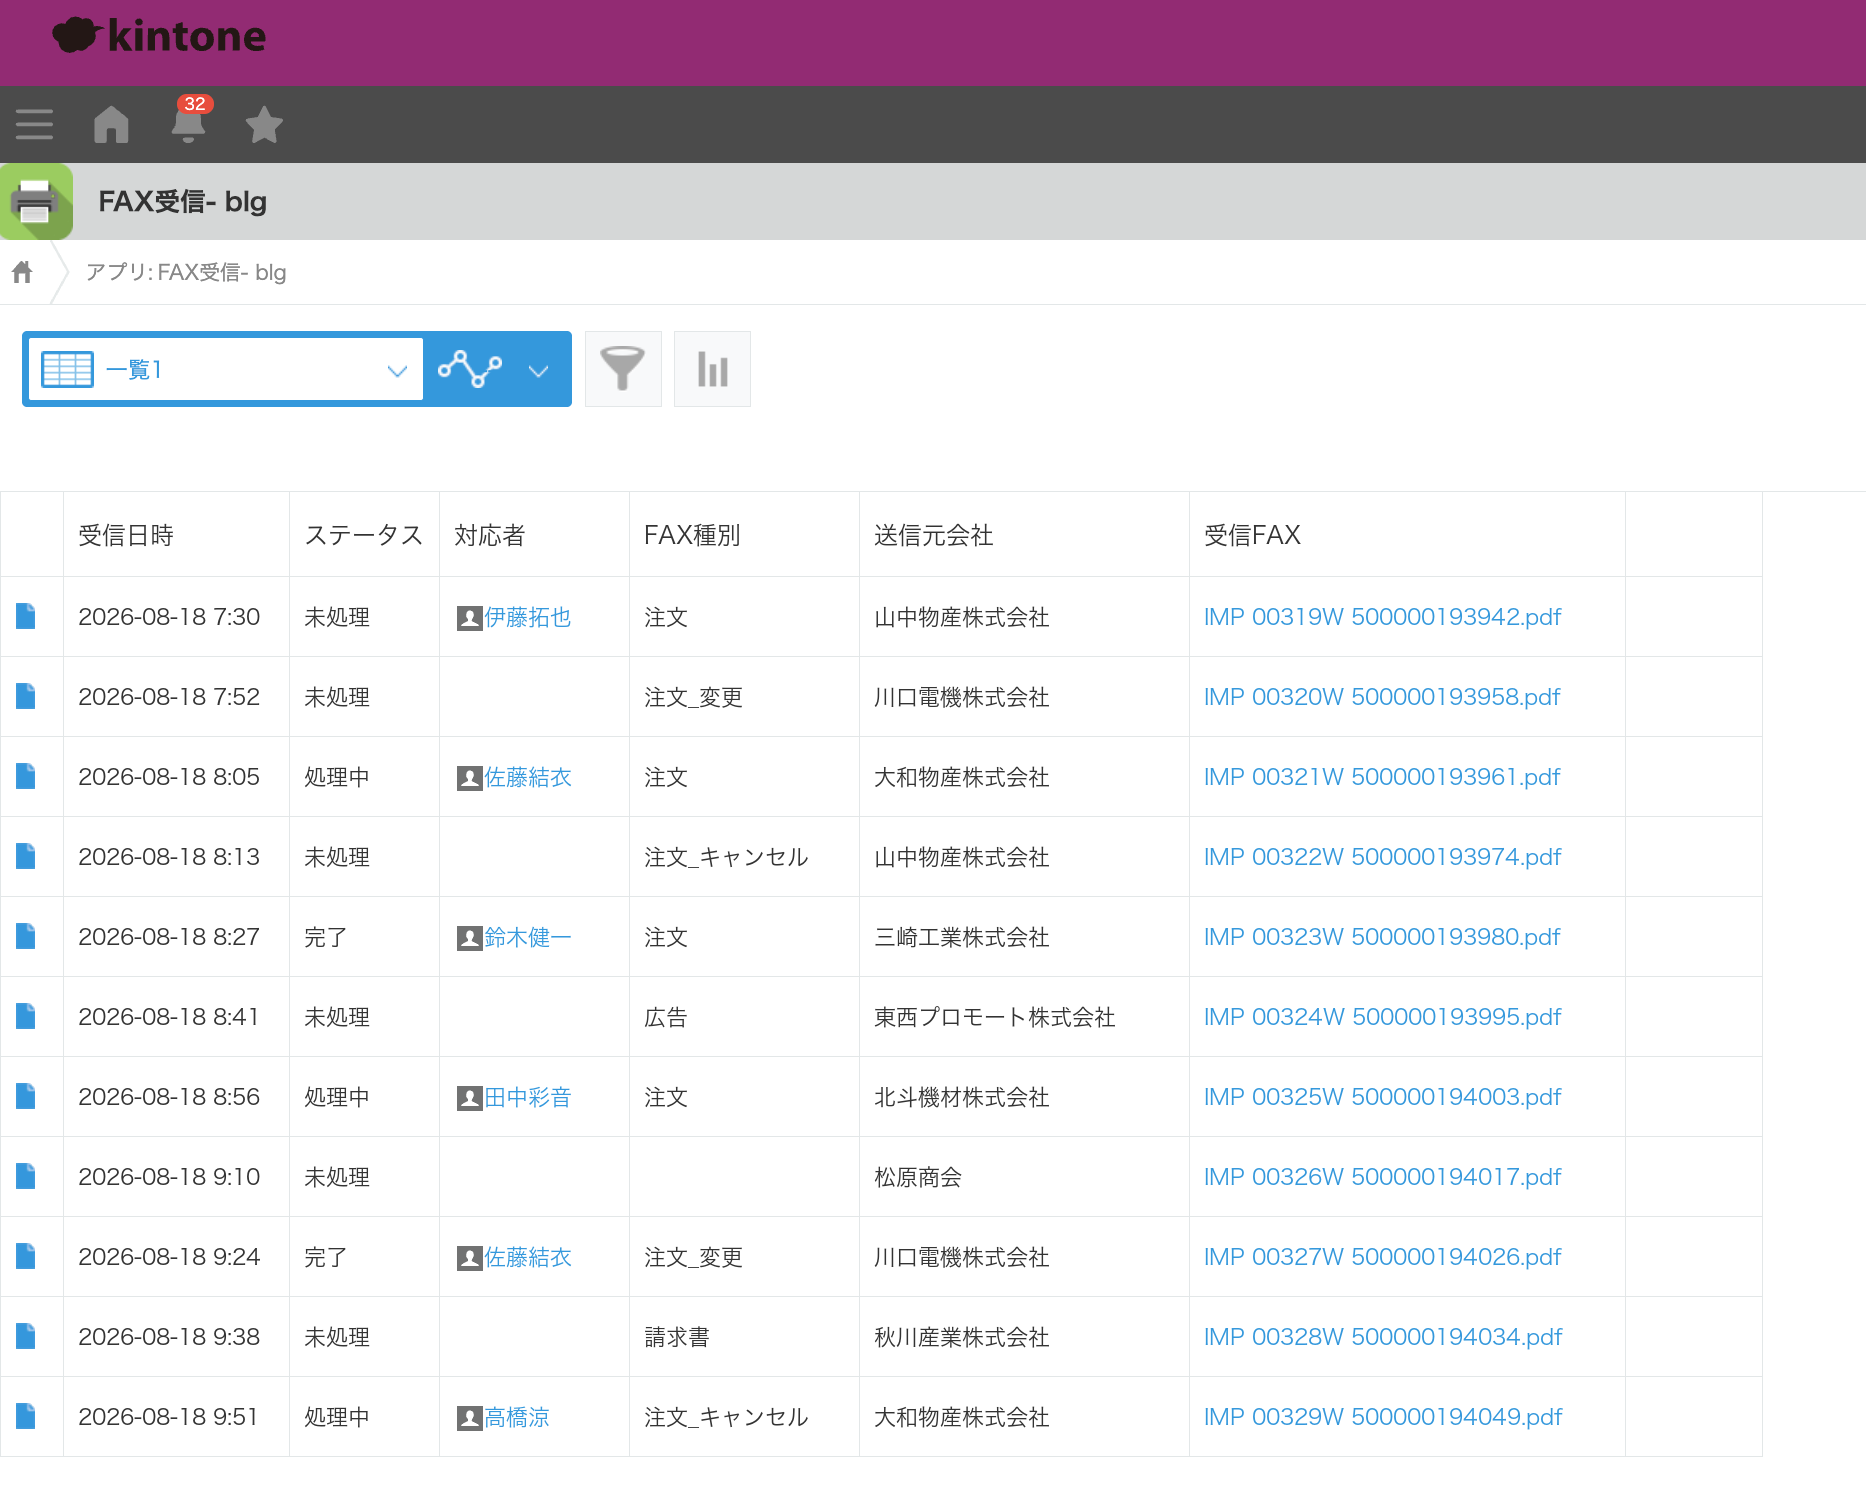
Task: Open record details icon for 2026-08-18 7:52
Action: point(26,696)
